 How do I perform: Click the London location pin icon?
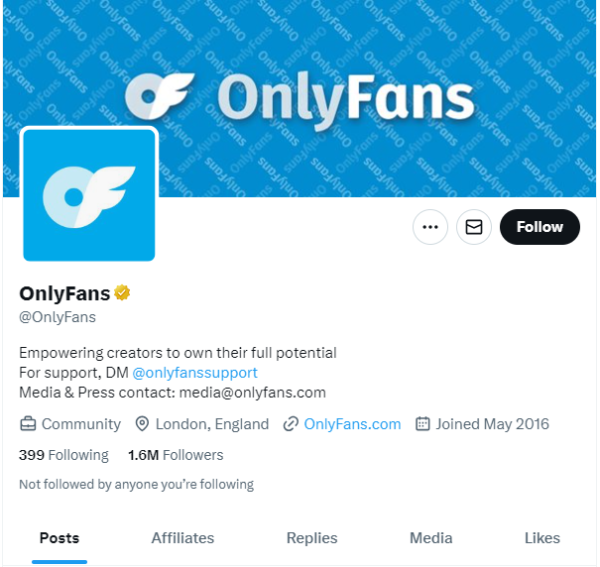[x=142, y=424]
